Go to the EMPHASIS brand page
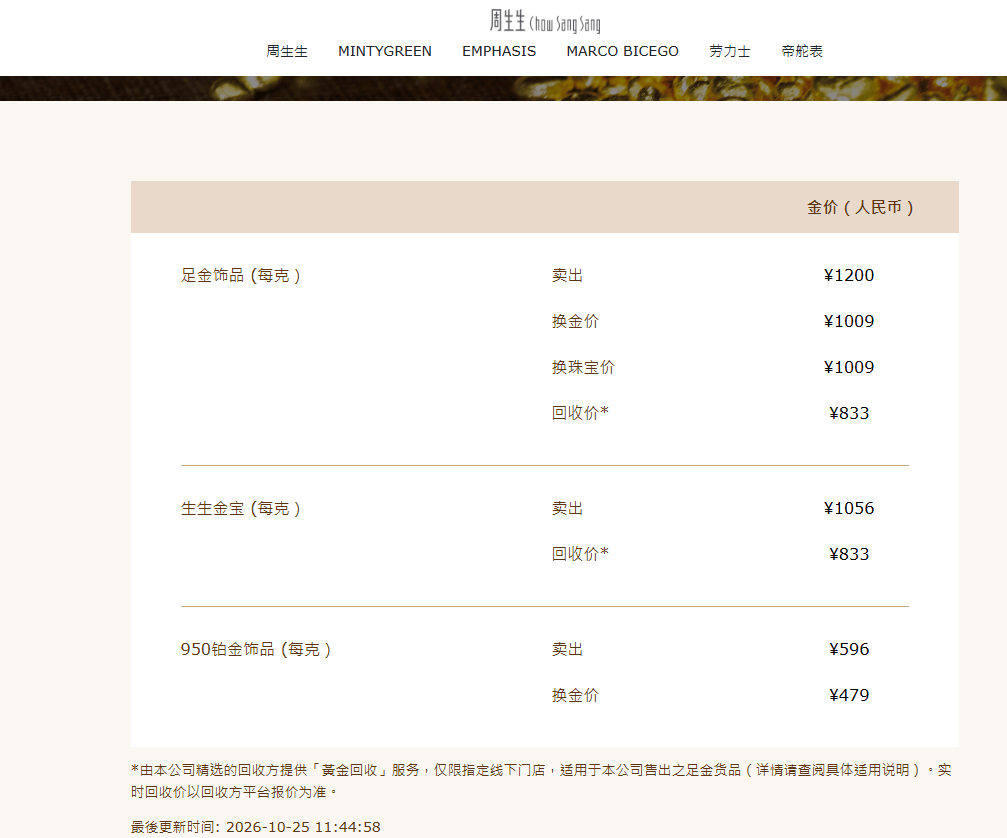 click(x=499, y=51)
